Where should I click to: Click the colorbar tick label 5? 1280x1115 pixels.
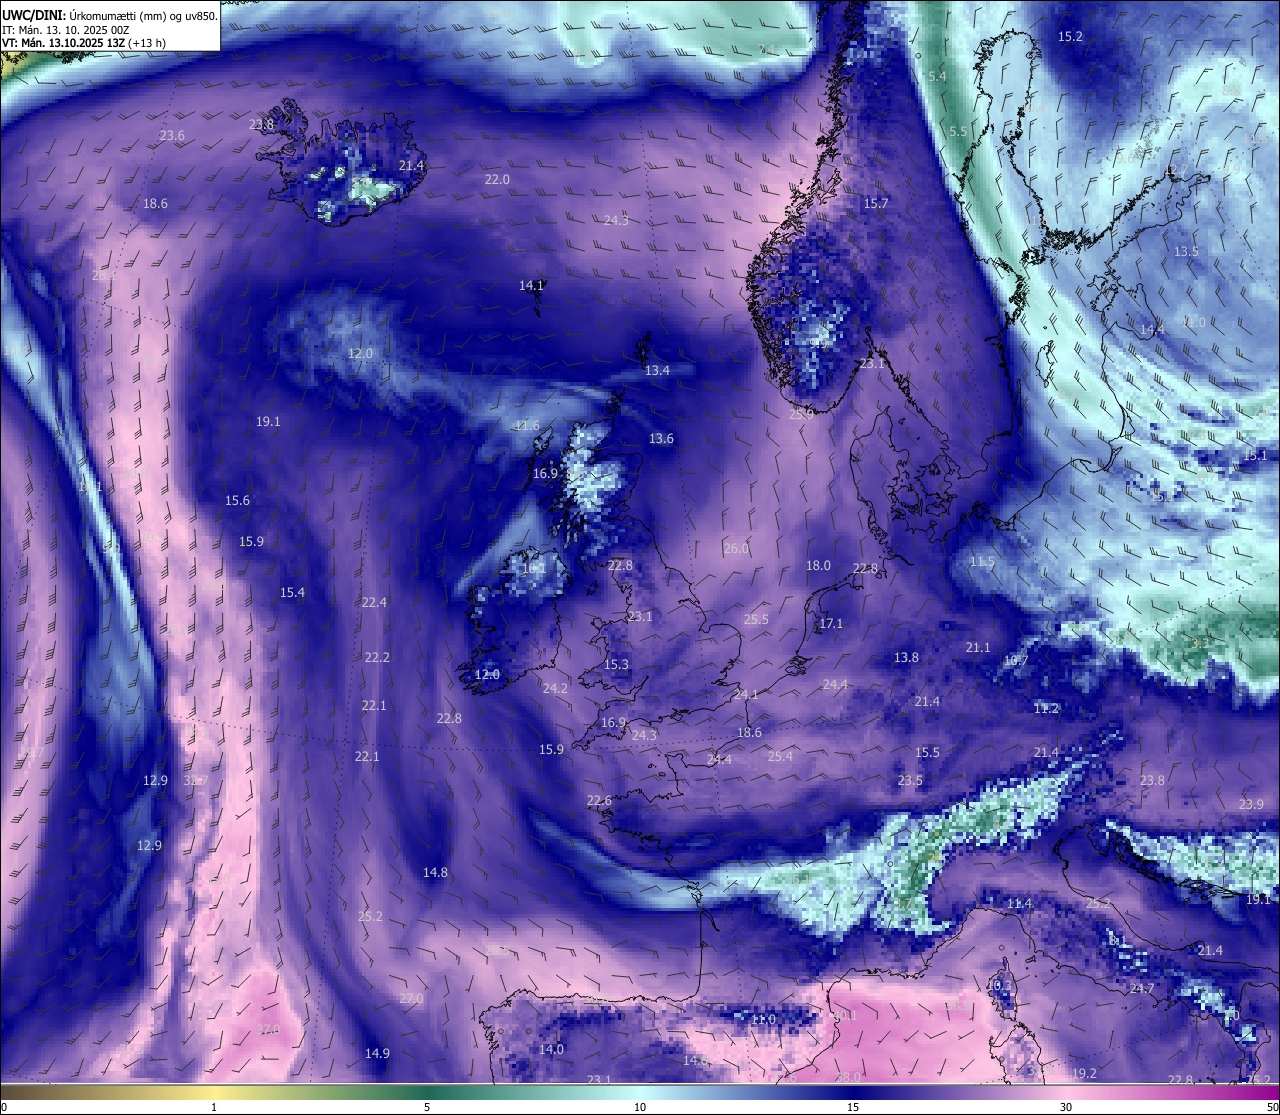[427, 1107]
